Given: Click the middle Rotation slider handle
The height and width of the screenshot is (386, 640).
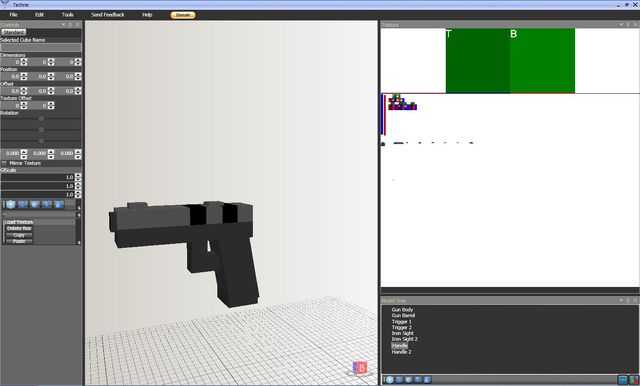Looking at the screenshot, I should click(x=41, y=130).
